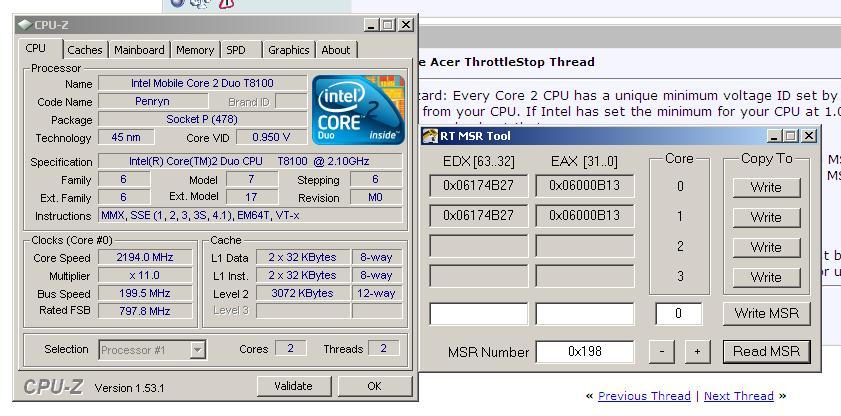Click the OK button in CPU-Z
841x416 pixels.
pyautogui.click(x=374, y=386)
